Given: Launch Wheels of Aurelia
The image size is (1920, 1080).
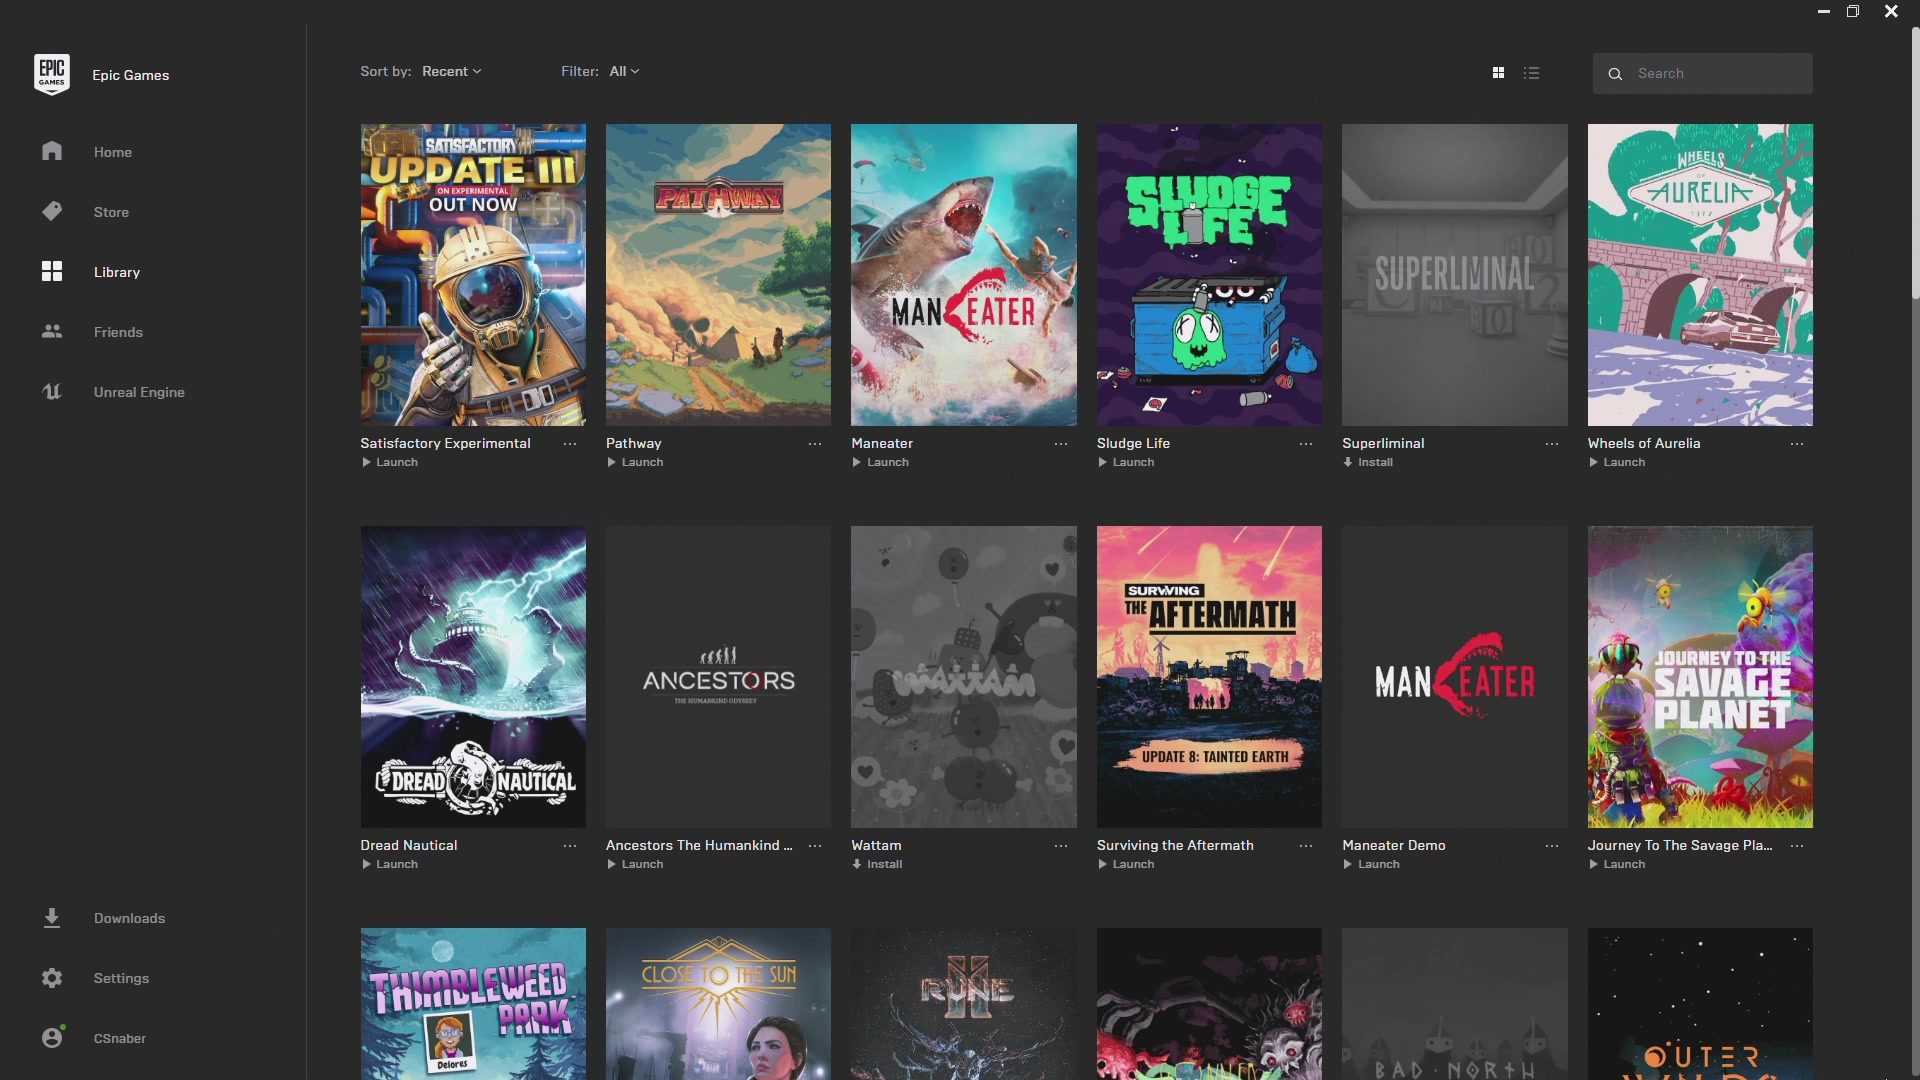Looking at the screenshot, I should [x=1617, y=462].
